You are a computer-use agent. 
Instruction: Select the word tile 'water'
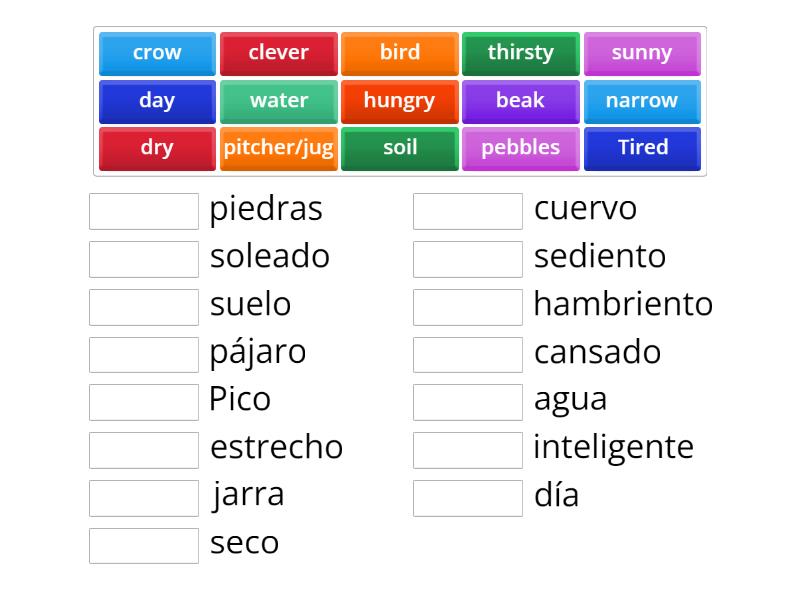click(x=279, y=100)
